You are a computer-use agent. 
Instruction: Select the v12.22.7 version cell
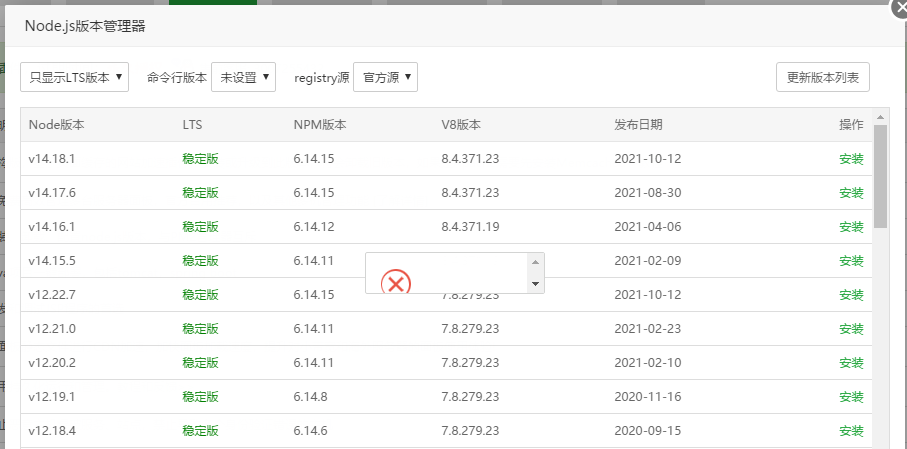51,295
